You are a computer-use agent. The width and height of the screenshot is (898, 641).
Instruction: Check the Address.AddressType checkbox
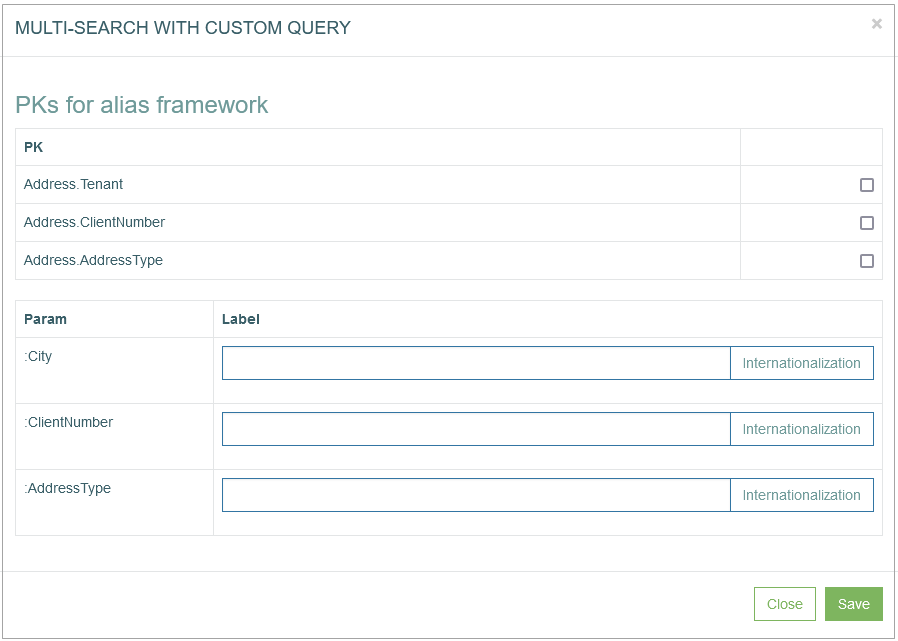tap(867, 261)
